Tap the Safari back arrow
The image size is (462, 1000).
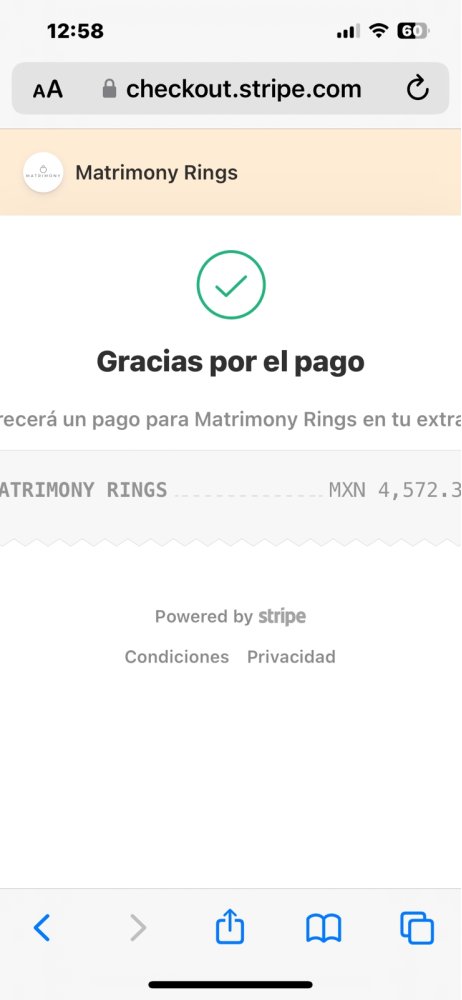click(42, 928)
